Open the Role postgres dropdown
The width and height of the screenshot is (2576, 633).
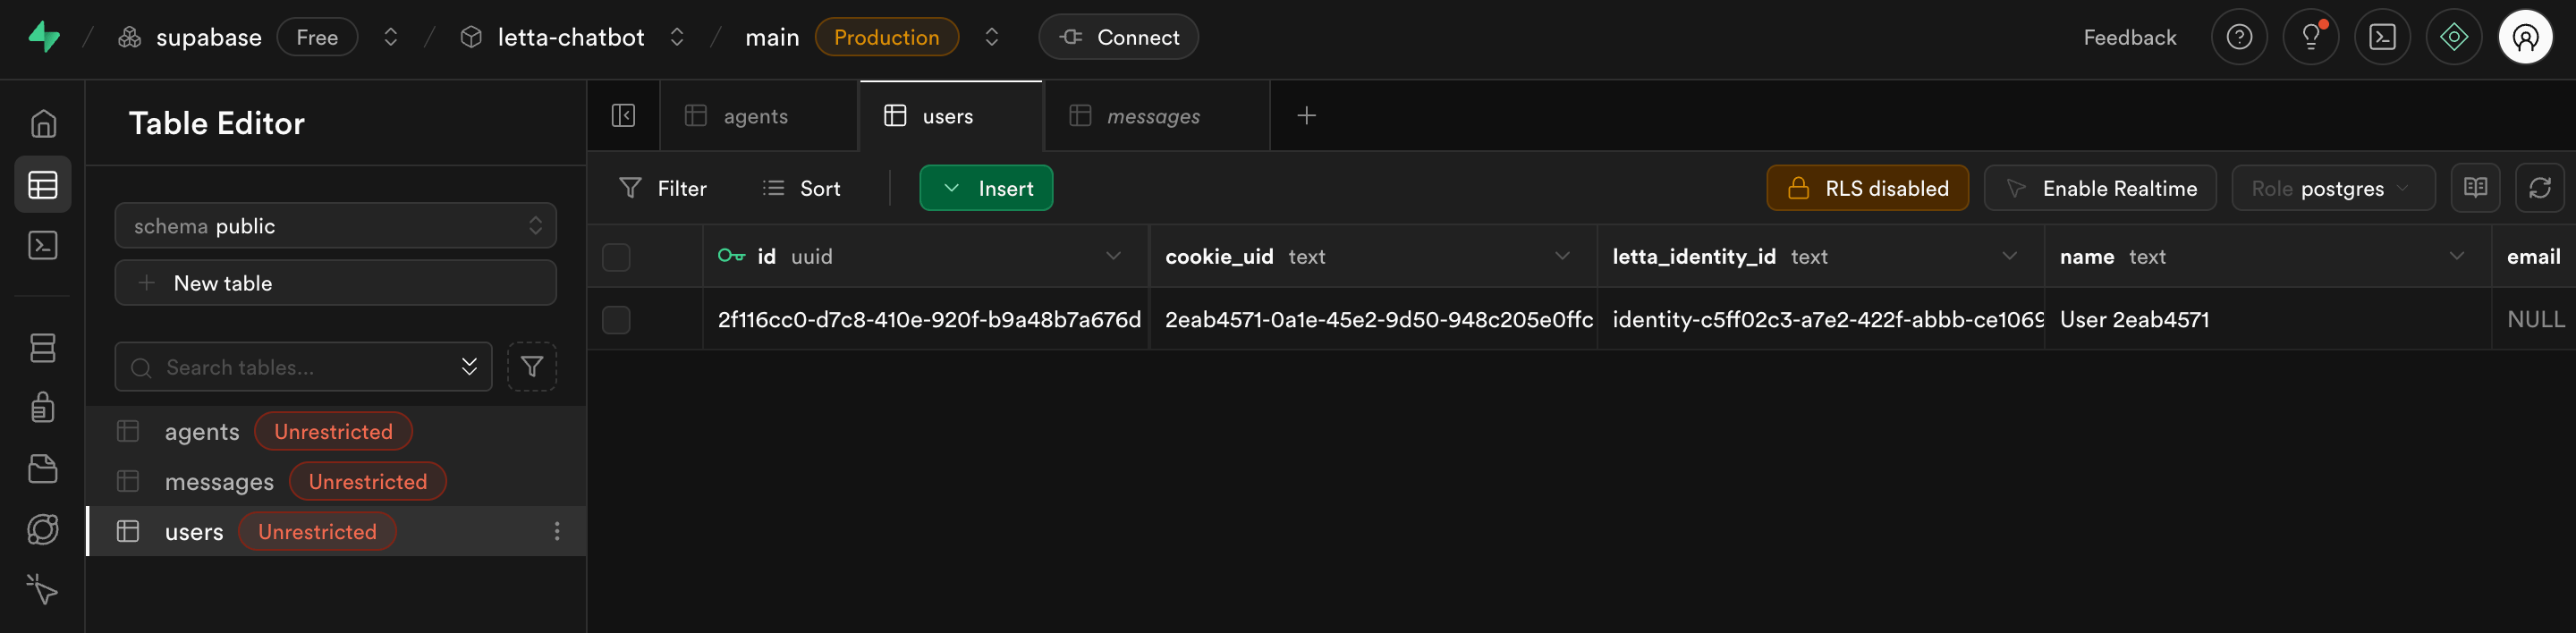[2333, 188]
